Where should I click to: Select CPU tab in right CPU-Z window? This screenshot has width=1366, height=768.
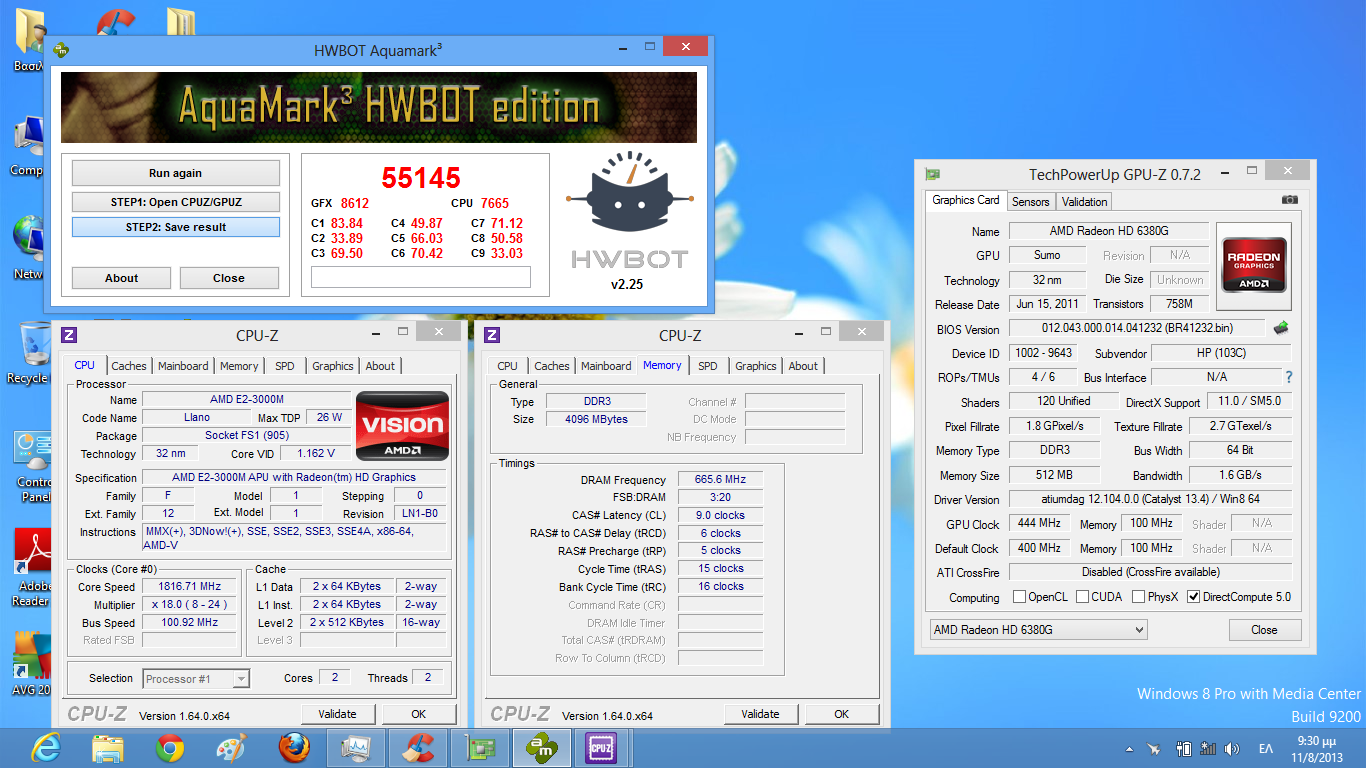pos(508,366)
